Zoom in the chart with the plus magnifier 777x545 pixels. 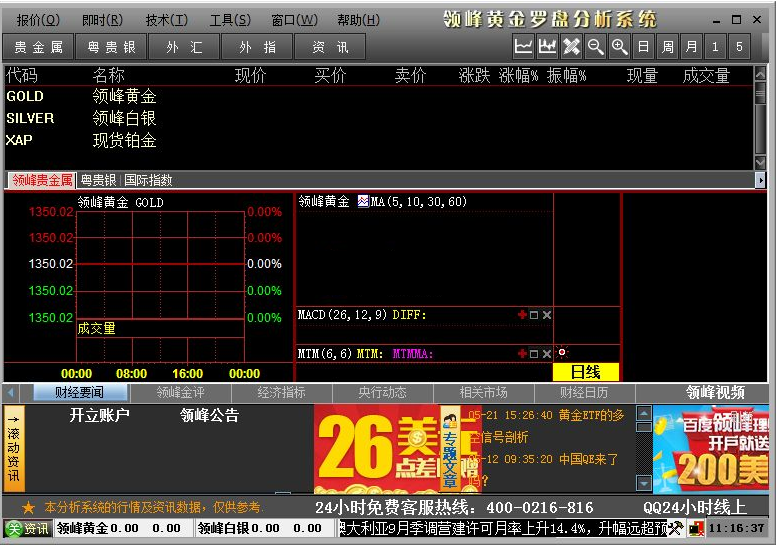[x=619, y=47]
